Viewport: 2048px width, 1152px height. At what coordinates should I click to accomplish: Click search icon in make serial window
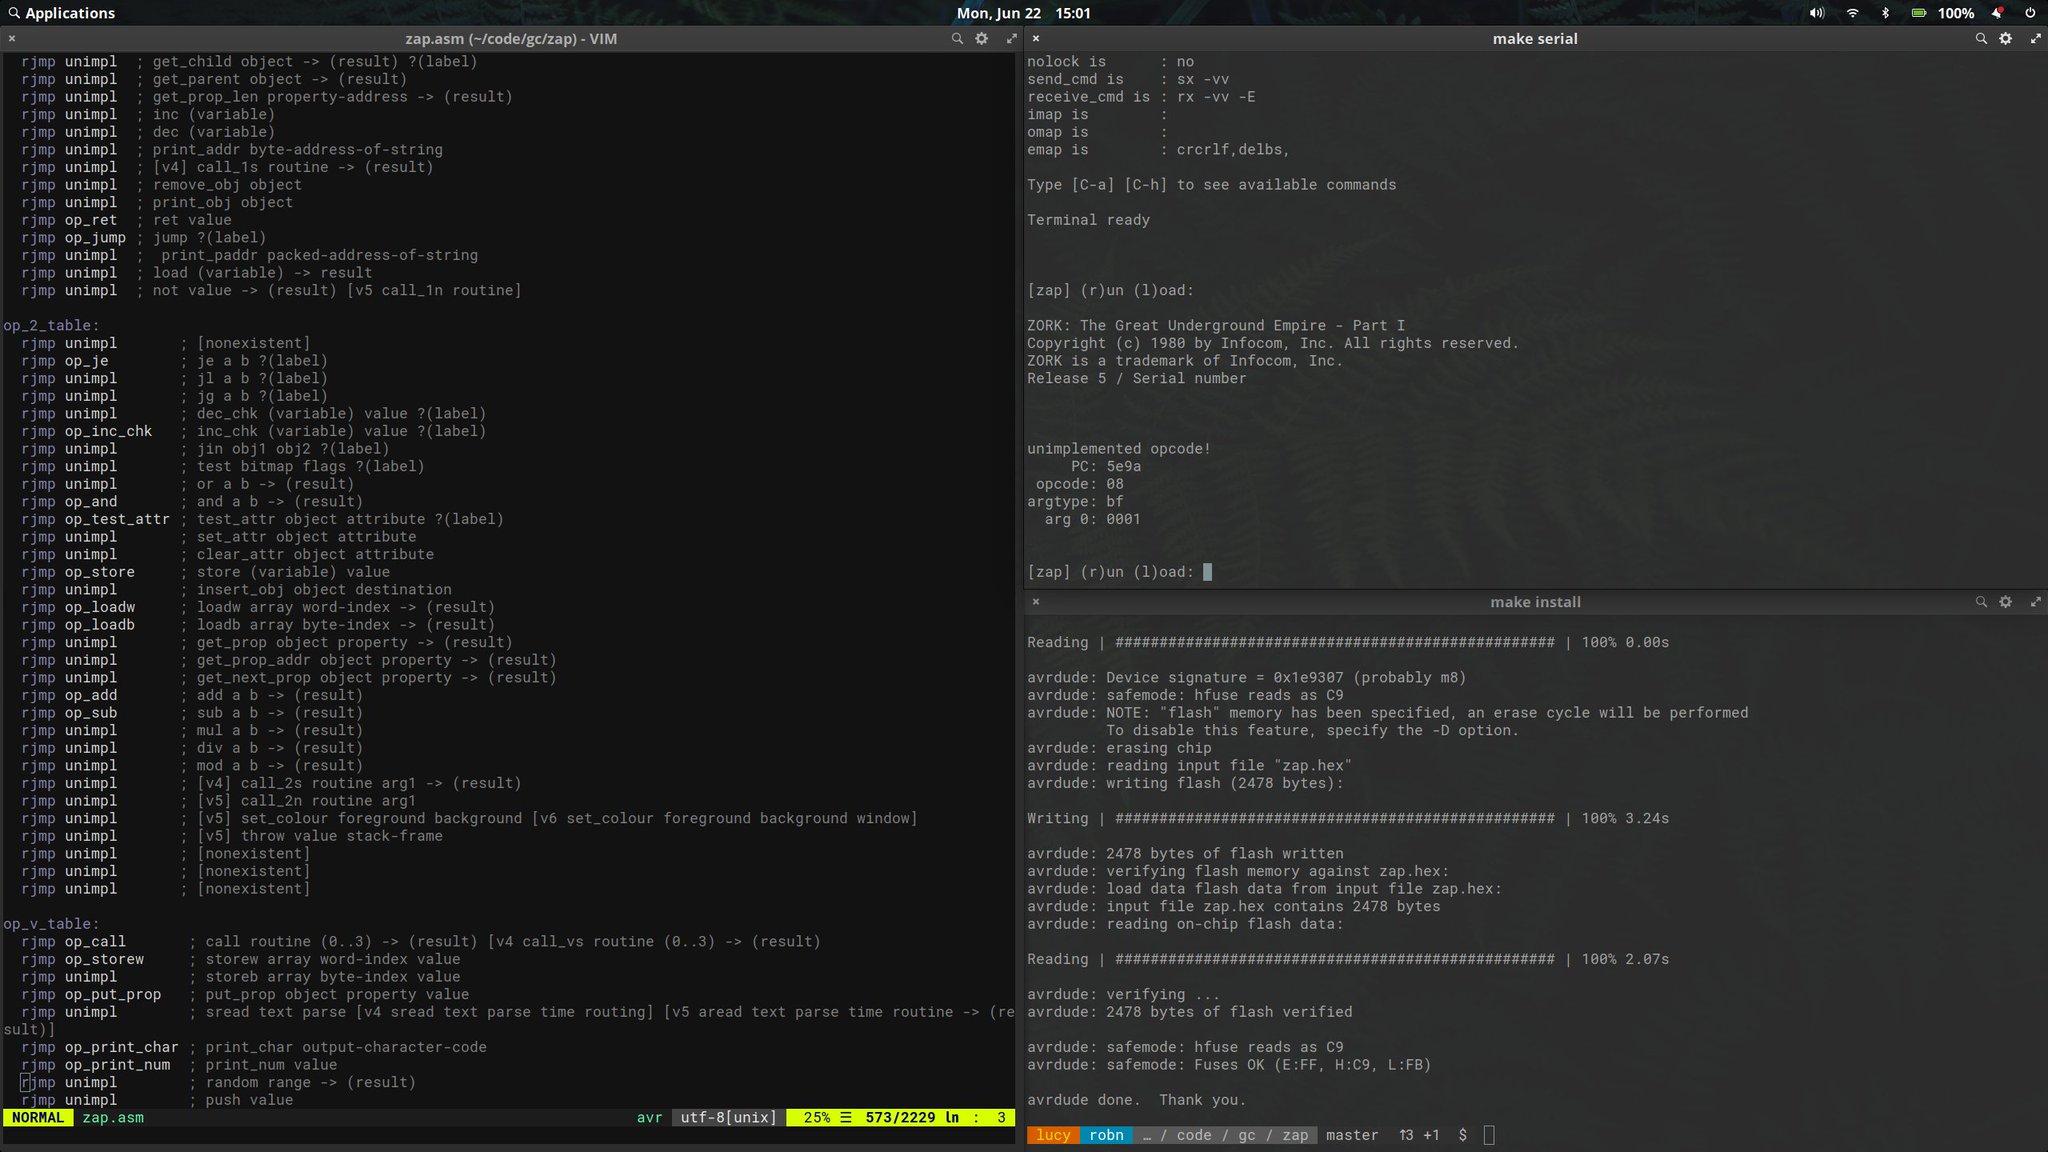(1980, 39)
